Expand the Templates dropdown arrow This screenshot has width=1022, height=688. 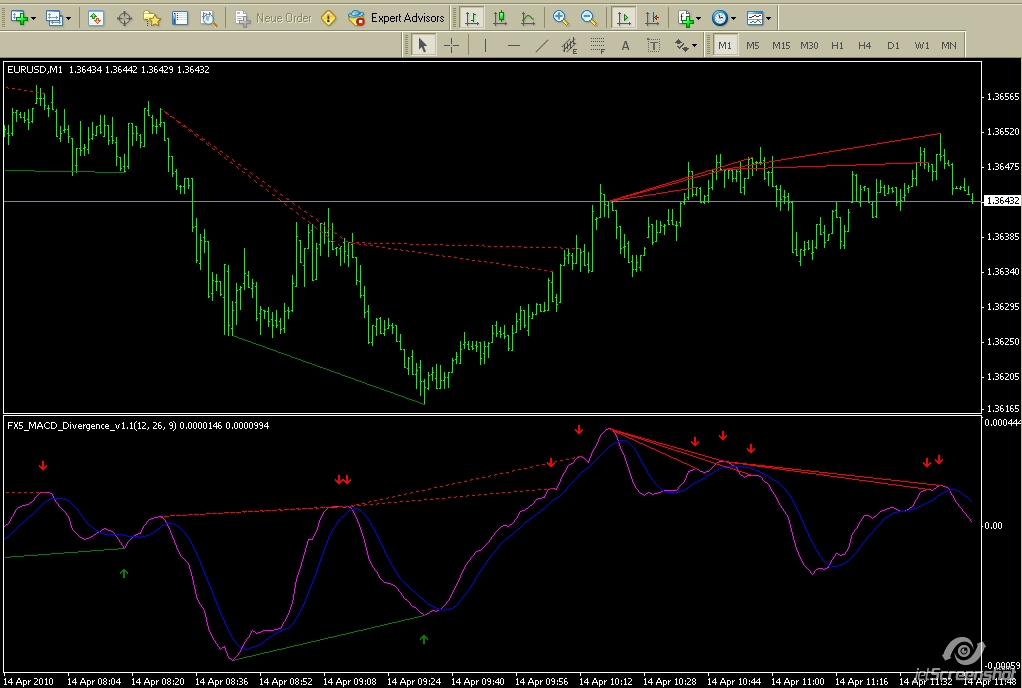tap(768, 18)
